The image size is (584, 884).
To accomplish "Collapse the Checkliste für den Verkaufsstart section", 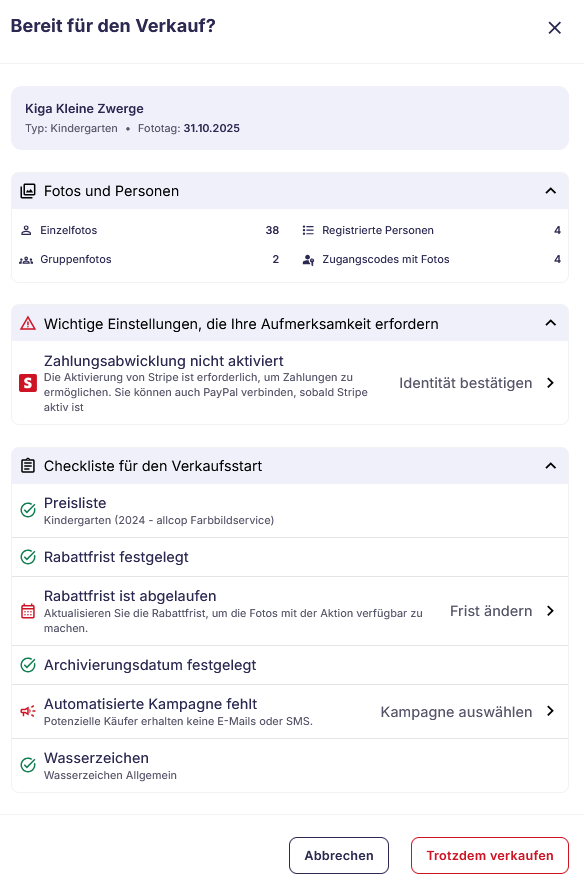I will (549, 465).
